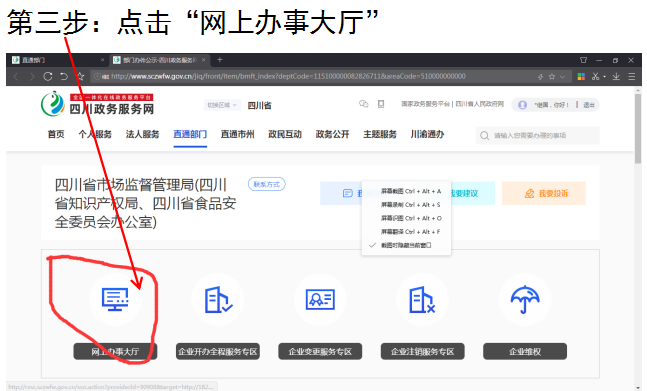
Task: Click the browser download arrow icon
Action: pyautogui.click(x=616, y=76)
